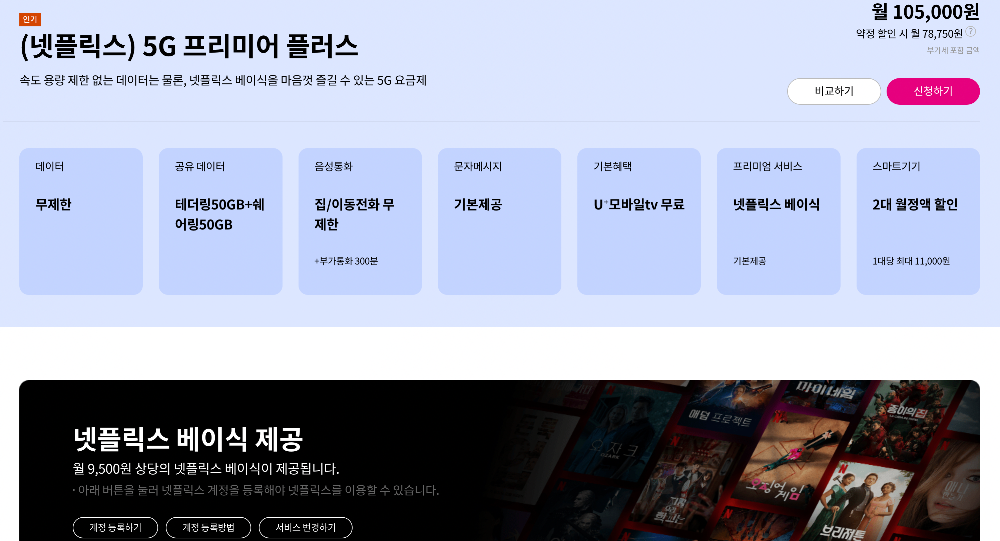Select the 스마트기기 2대 월정액 할인 card
This screenshot has width=1000, height=541.
[x=918, y=221]
